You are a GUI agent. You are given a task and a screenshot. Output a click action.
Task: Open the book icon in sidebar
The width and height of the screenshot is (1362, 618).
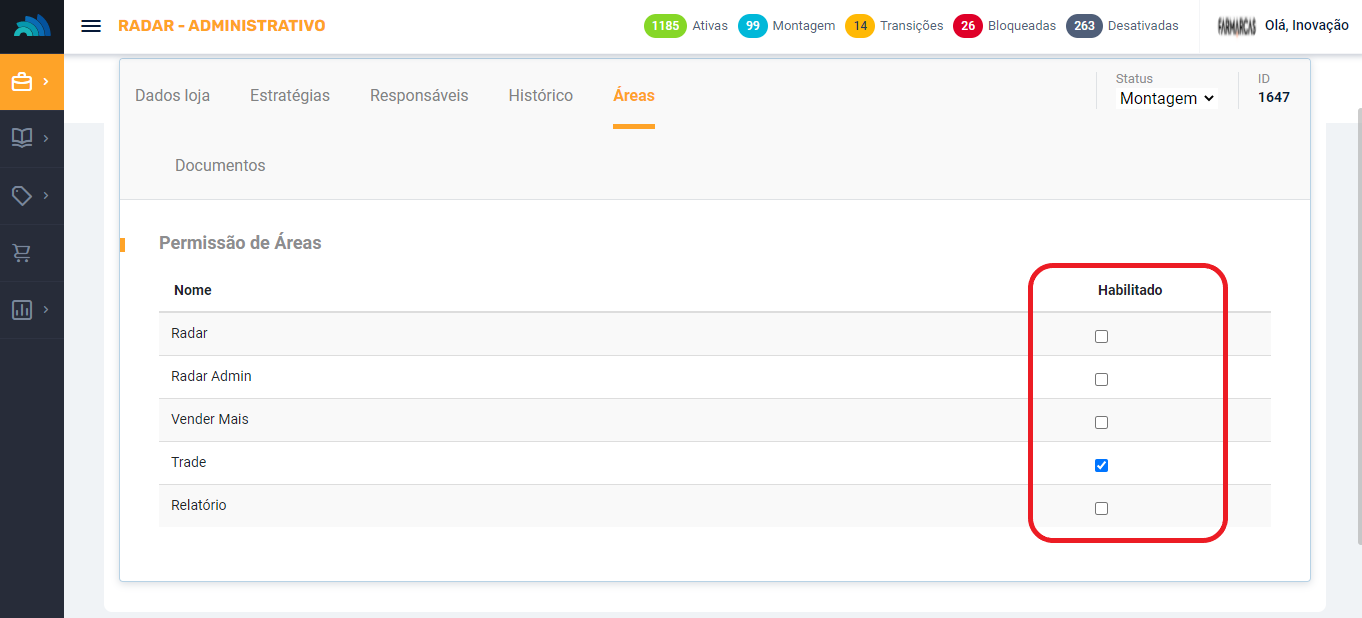click(22, 138)
